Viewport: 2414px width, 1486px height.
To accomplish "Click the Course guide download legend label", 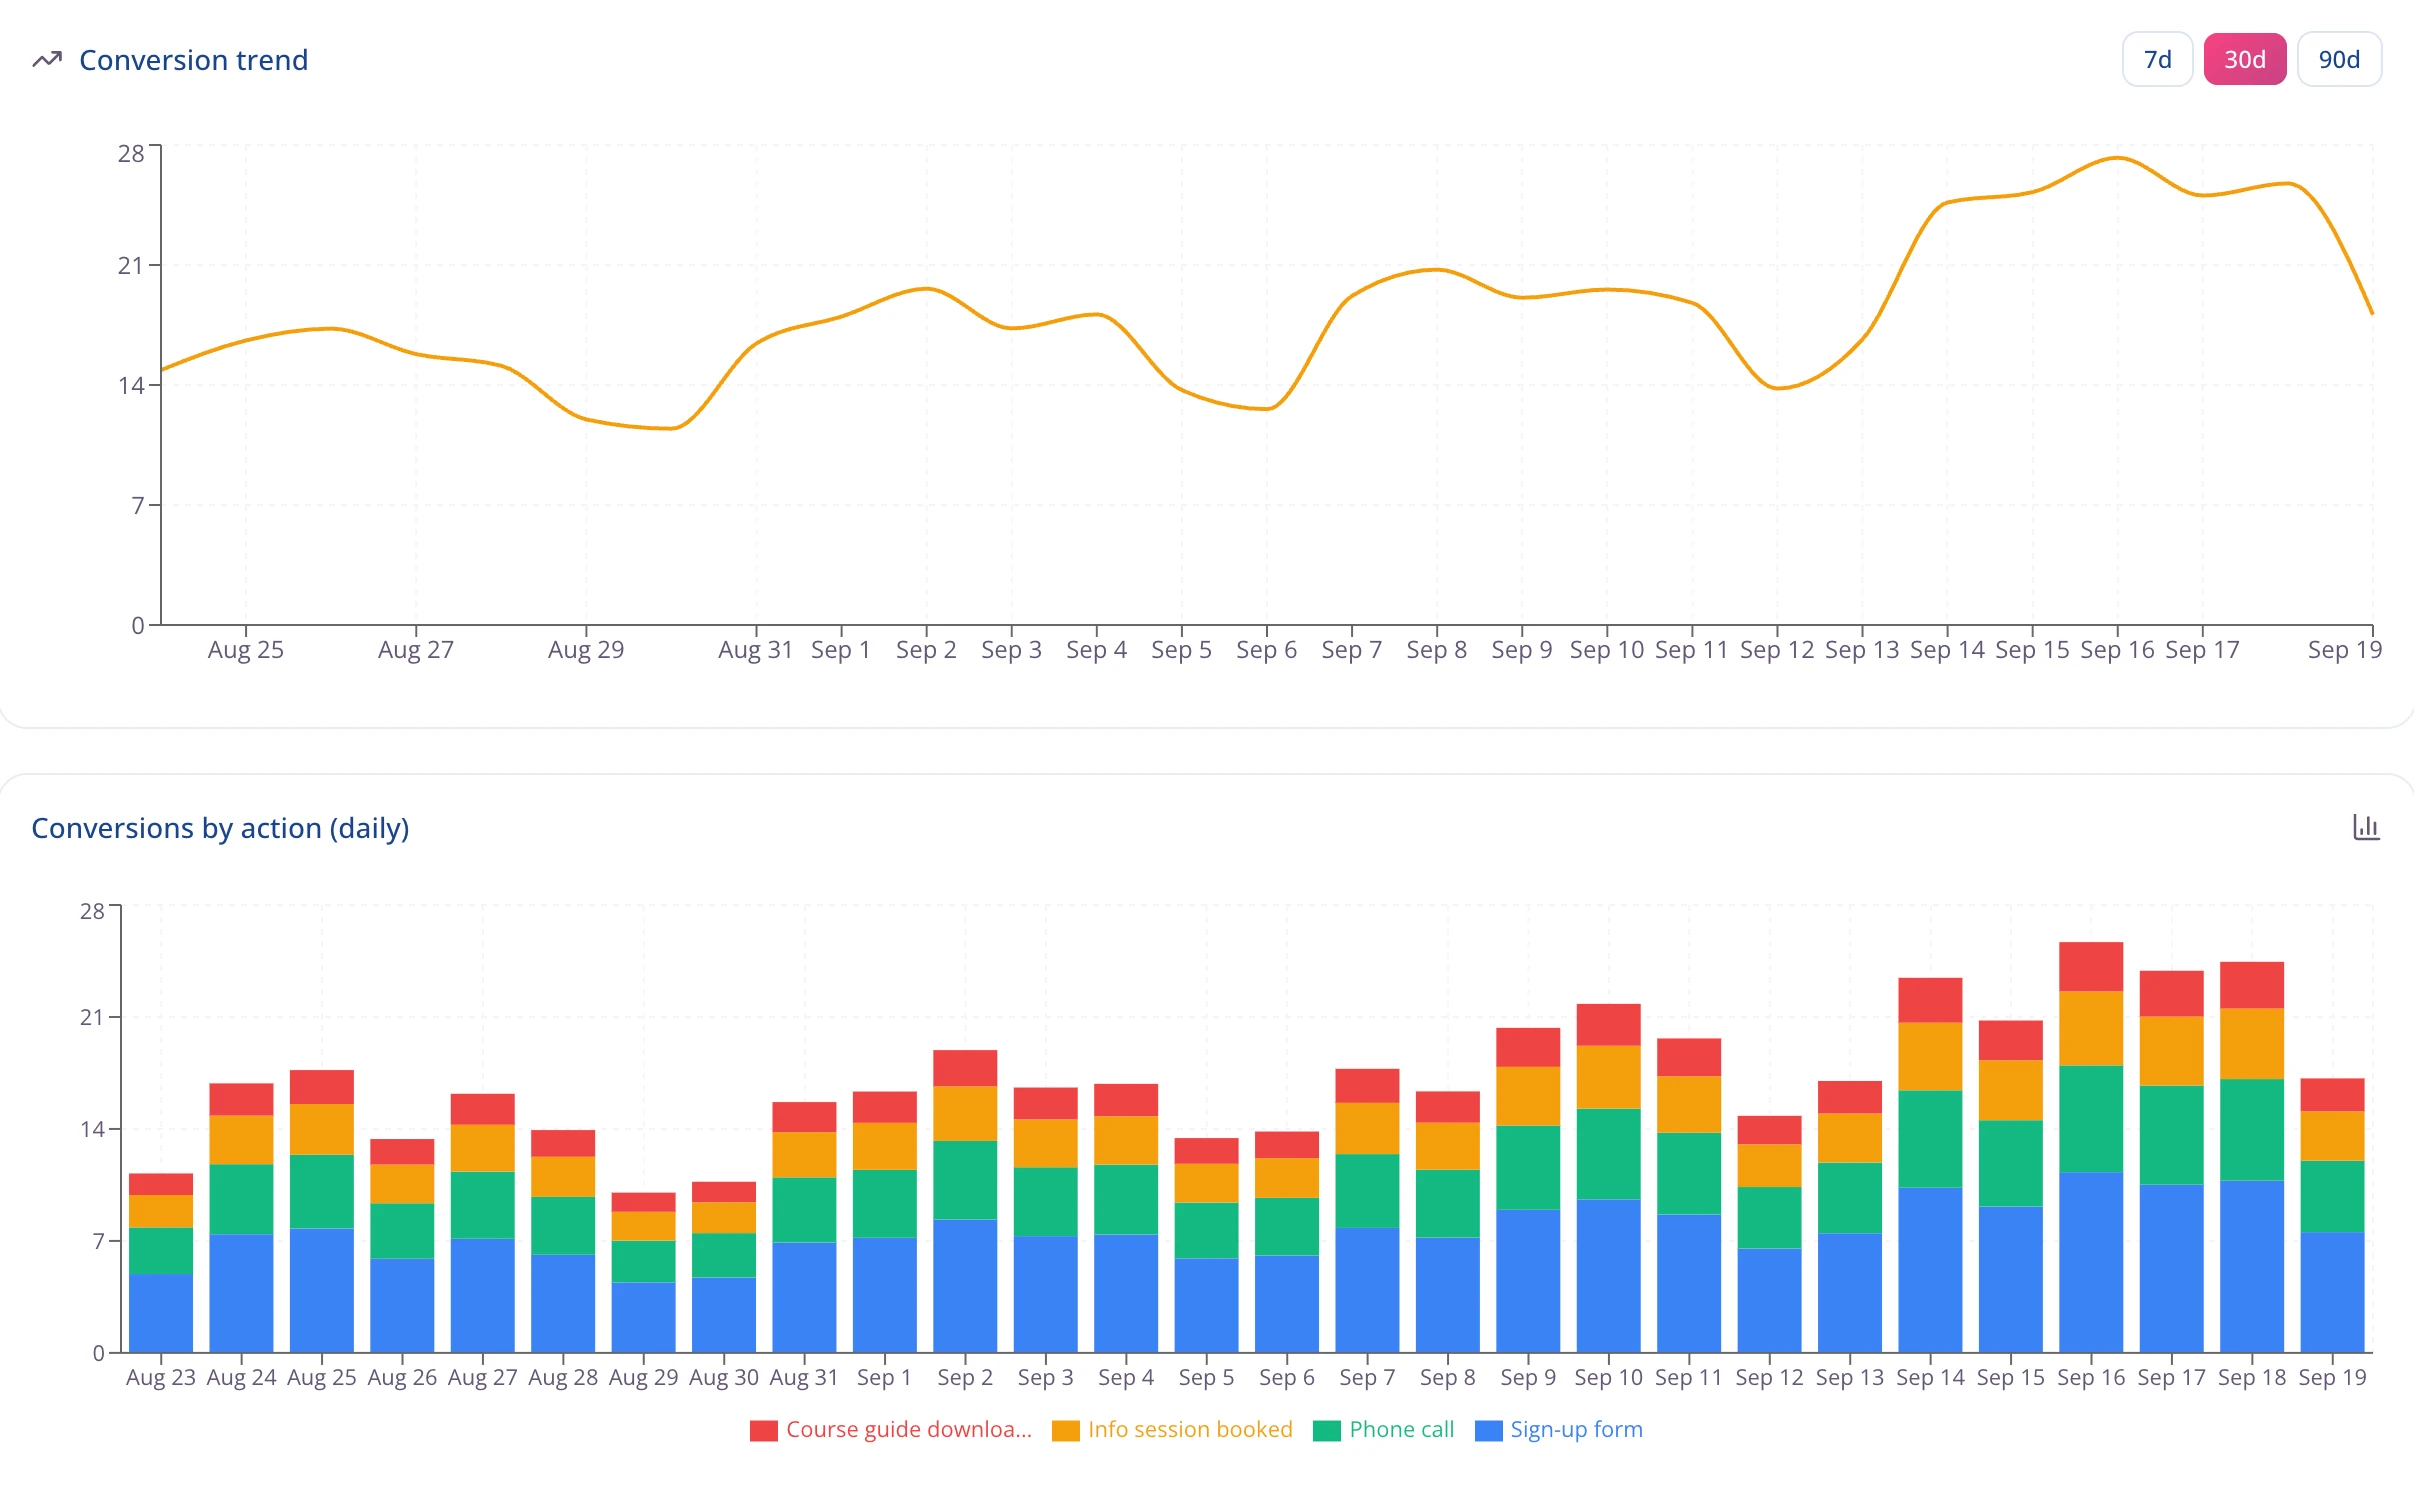I will coord(908,1429).
